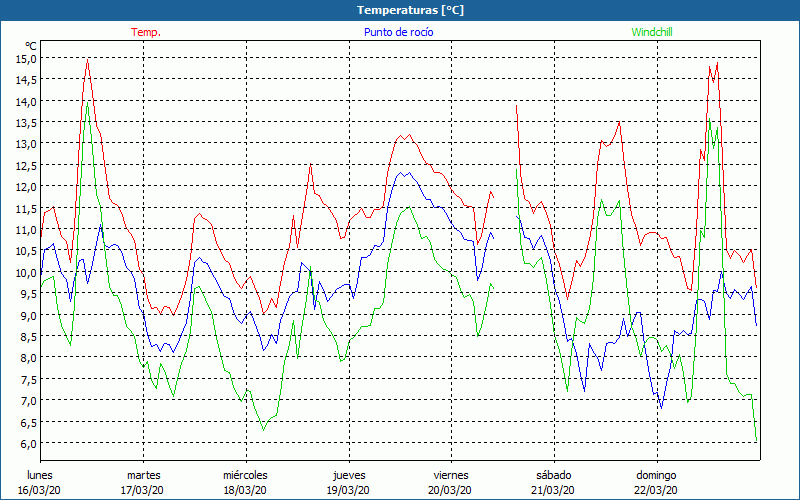Click the 20/03/20 date label
The height and width of the screenshot is (500, 800).
pos(450,490)
